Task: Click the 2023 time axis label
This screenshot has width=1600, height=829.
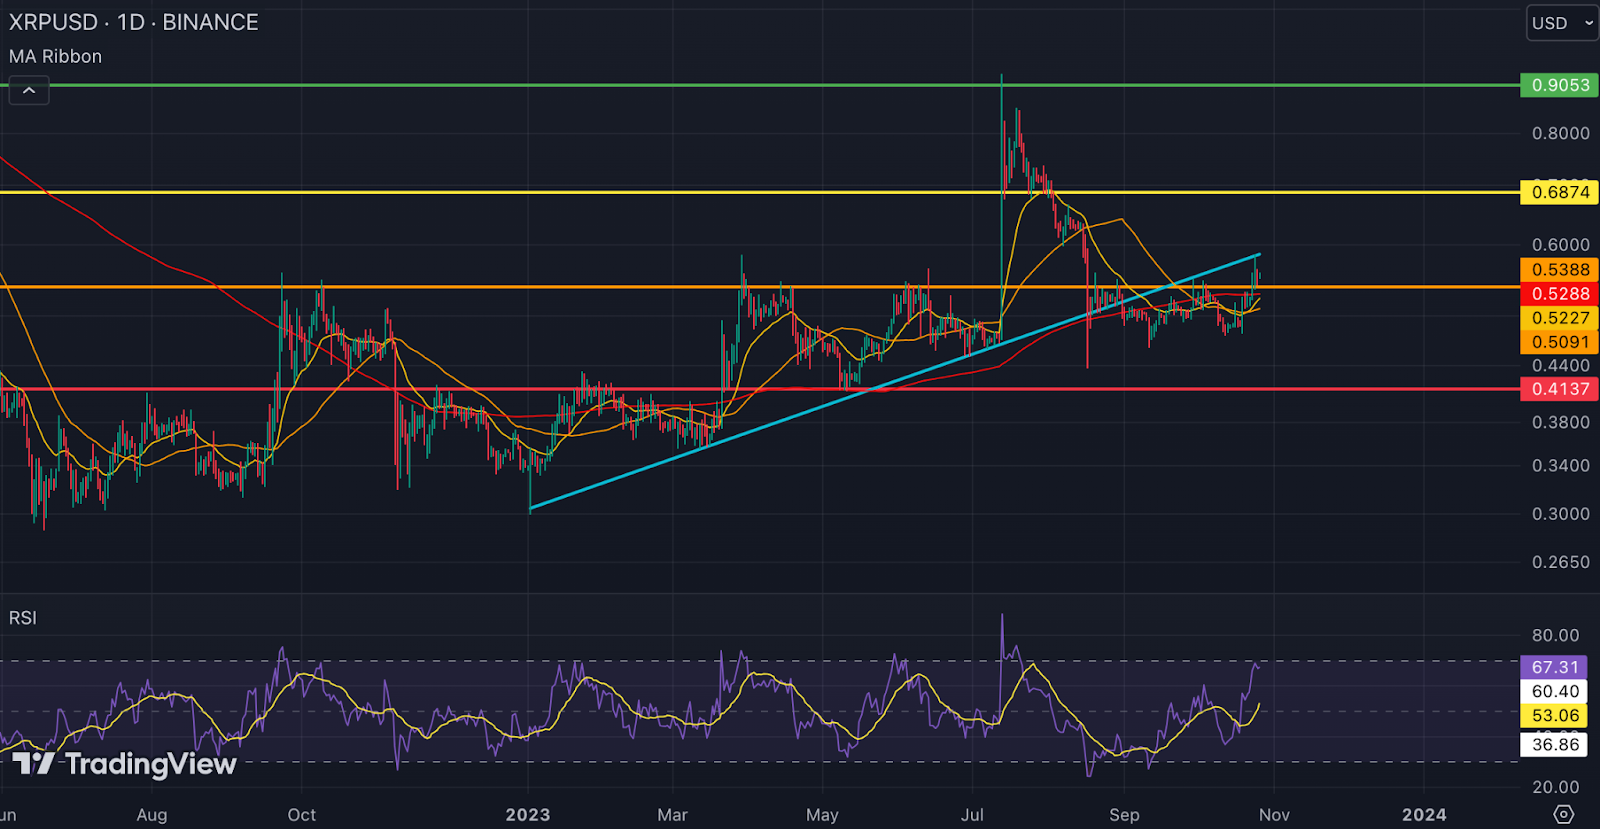Action: point(528,815)
